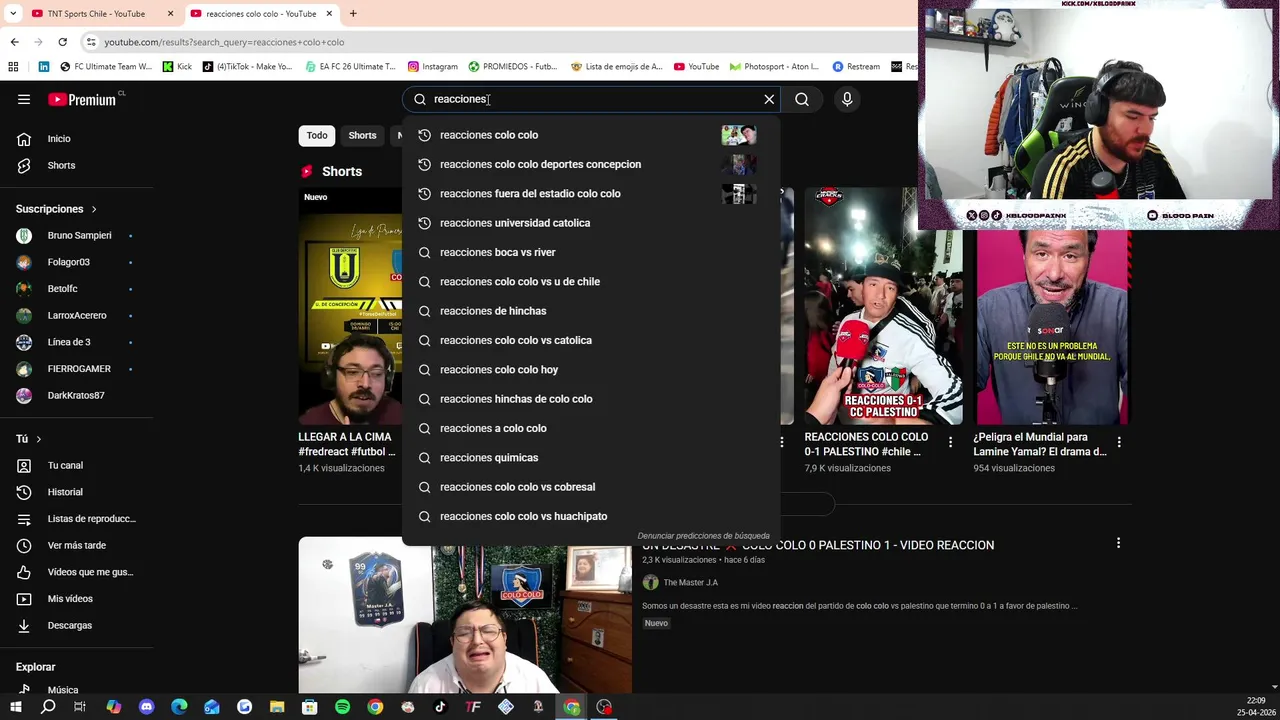Image resolution: width=1280 pixels, height=720 pixels.
Task: Open The Master J.A channel link
Action: (x=690, y=583)
